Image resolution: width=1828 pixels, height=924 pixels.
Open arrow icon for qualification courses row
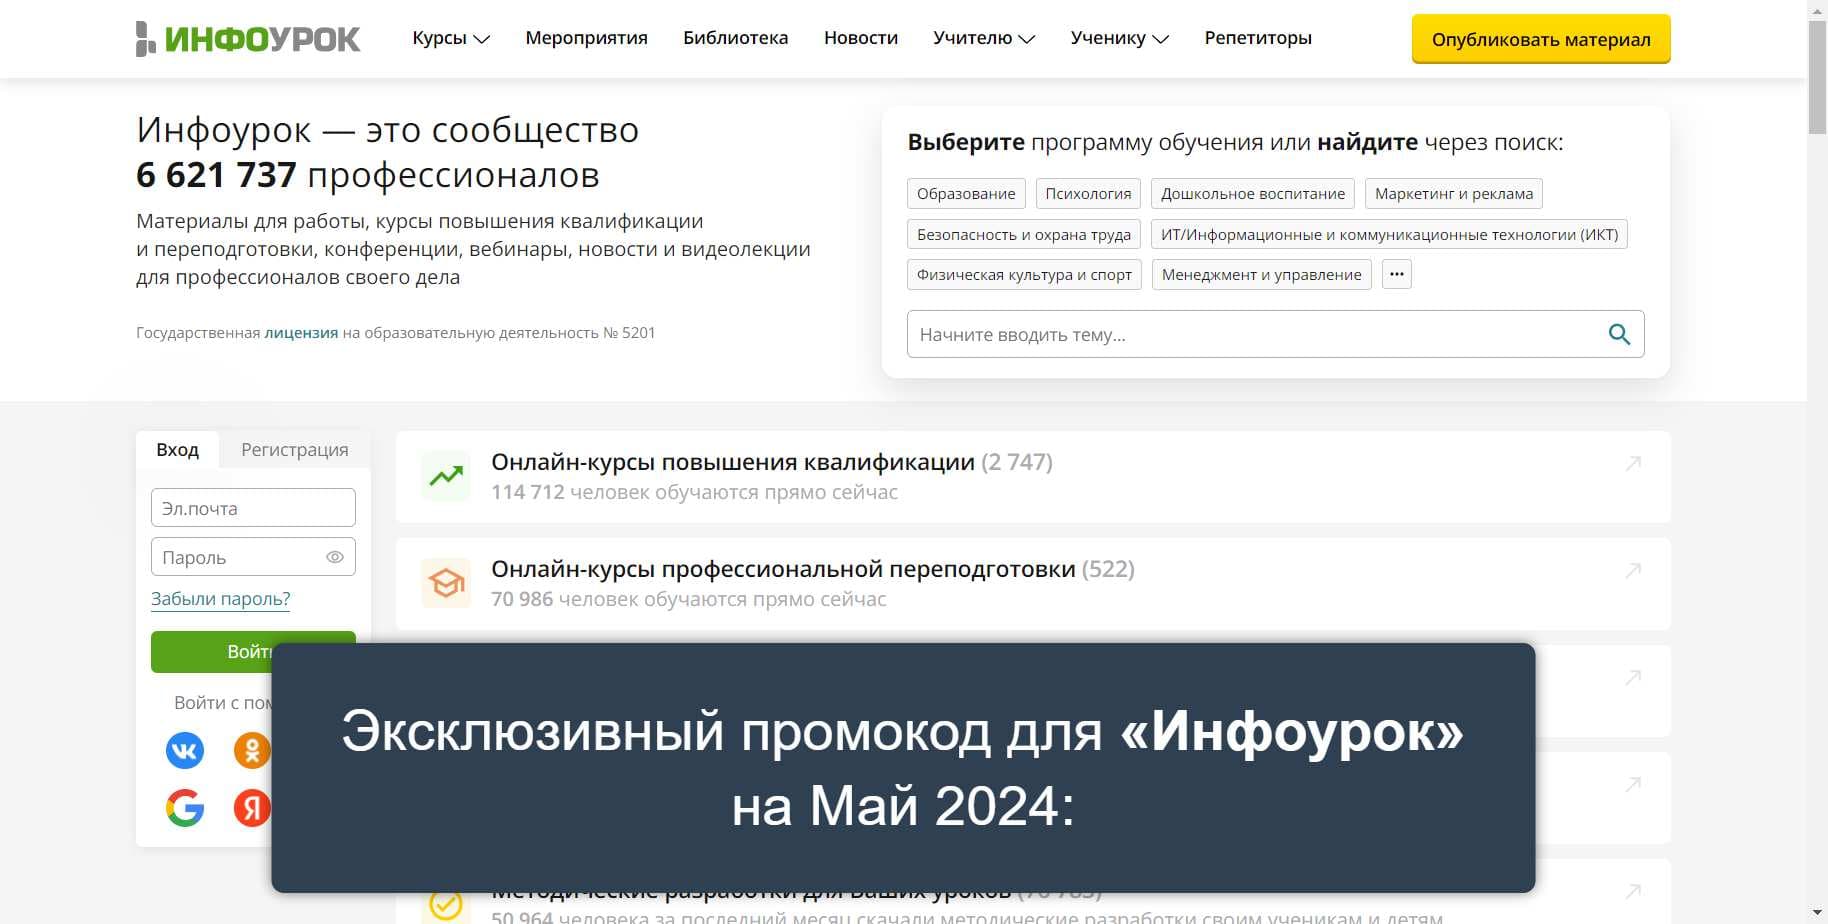1633,463
